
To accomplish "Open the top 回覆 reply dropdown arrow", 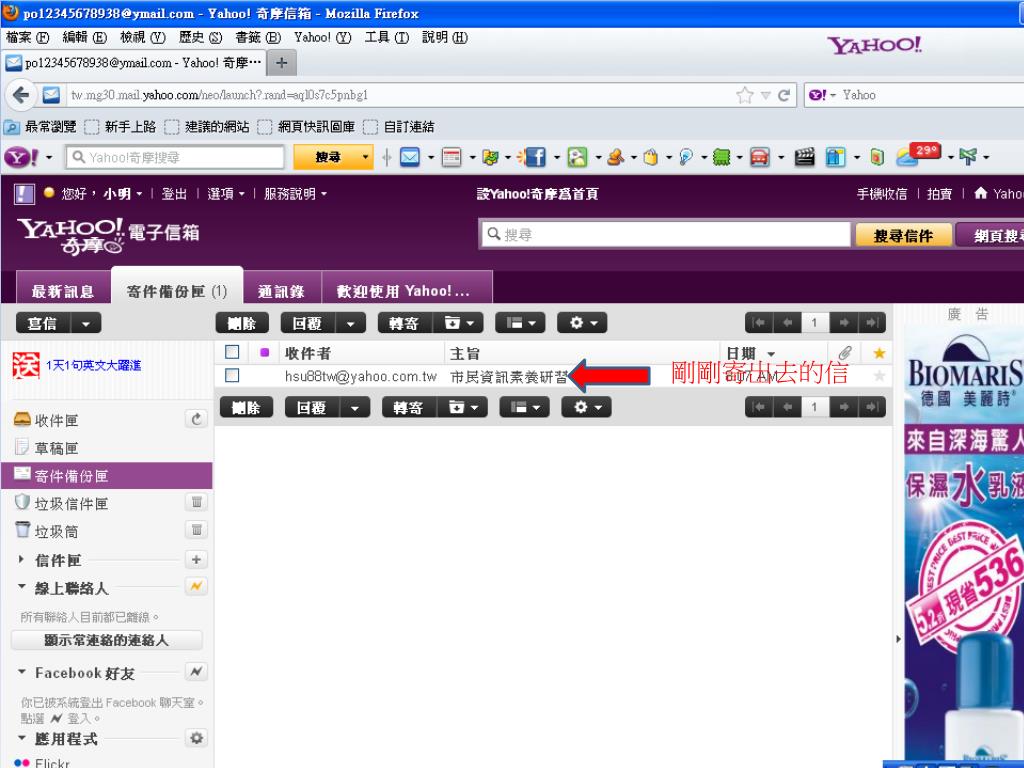I will pos(351,323).
